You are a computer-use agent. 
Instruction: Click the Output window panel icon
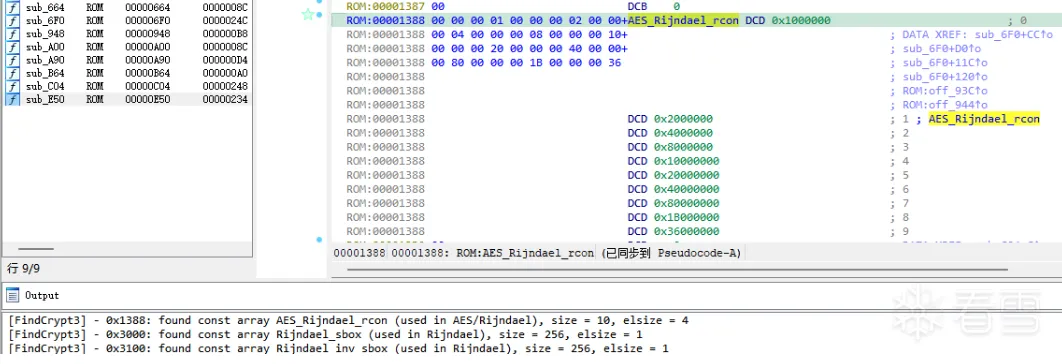[12, 295]
